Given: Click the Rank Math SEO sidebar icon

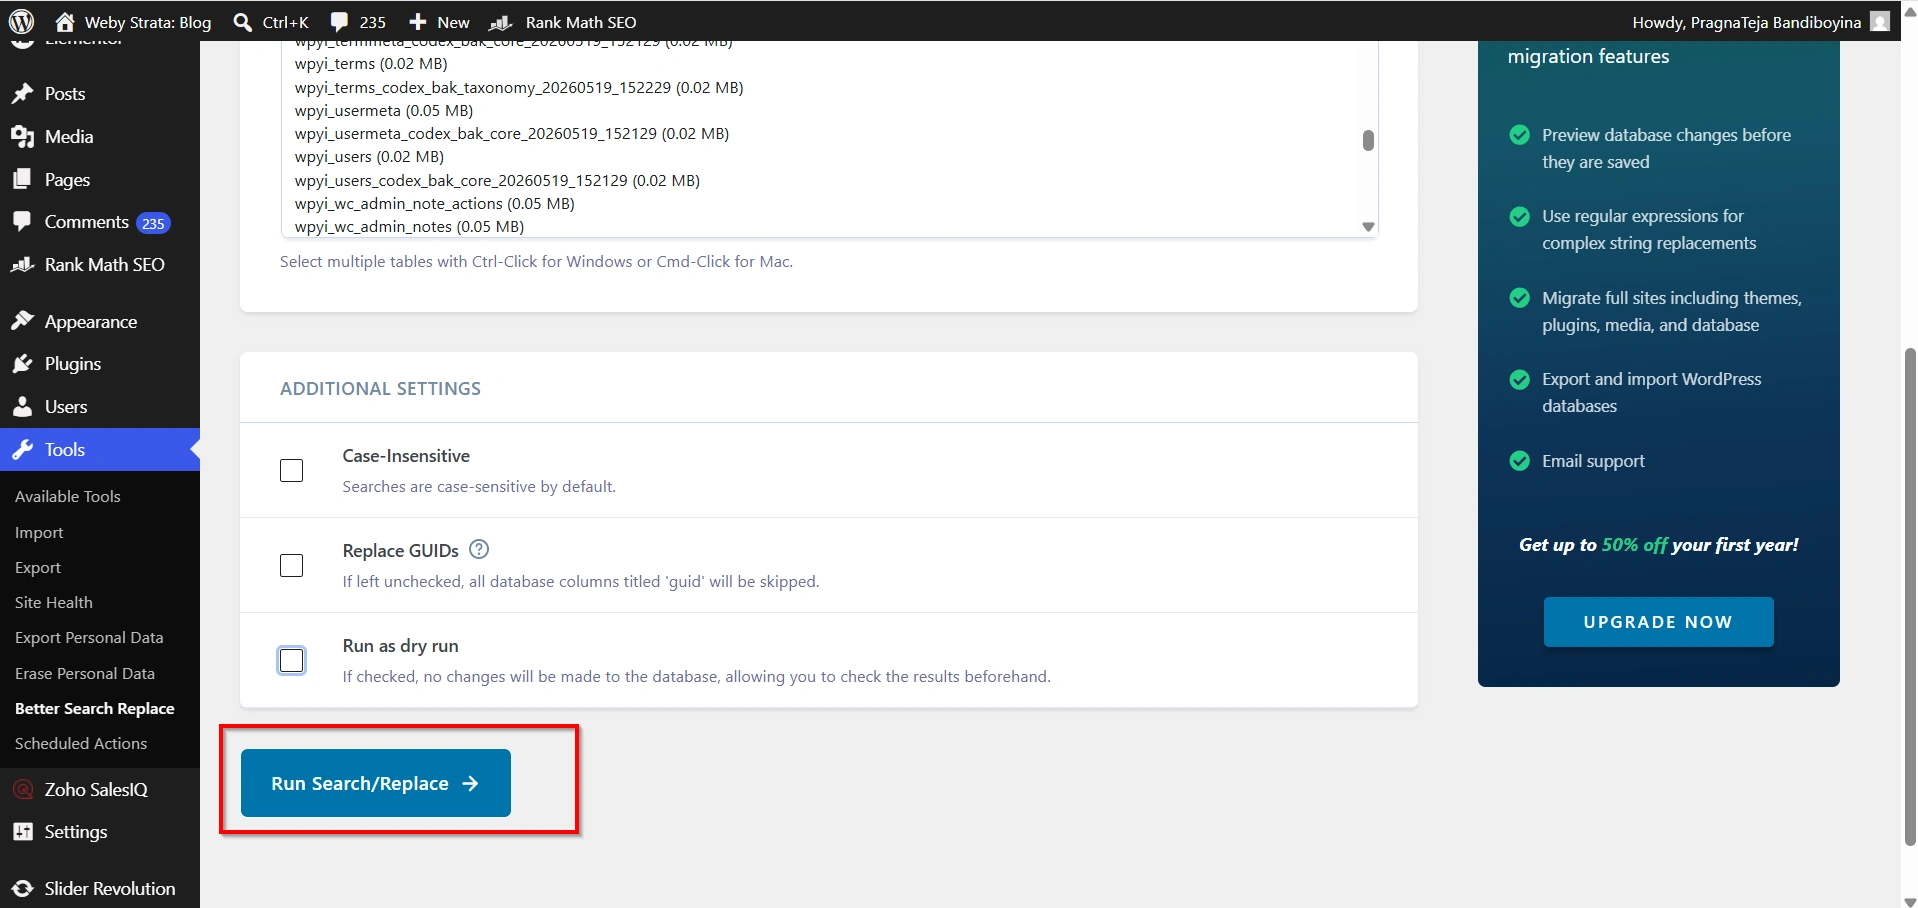Looking at the screenshot, I should click(x=22, y=265).
